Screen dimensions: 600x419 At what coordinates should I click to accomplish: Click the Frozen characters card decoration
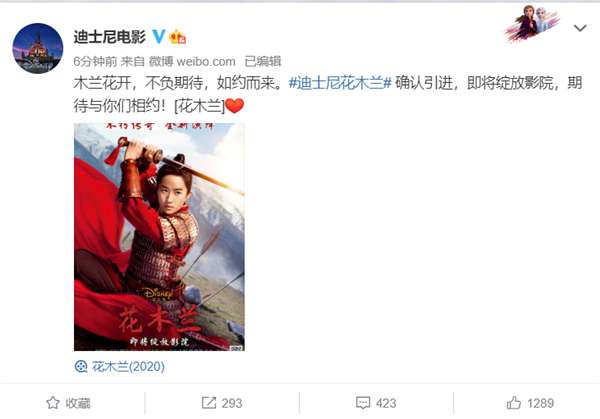[x=531, y=24]
